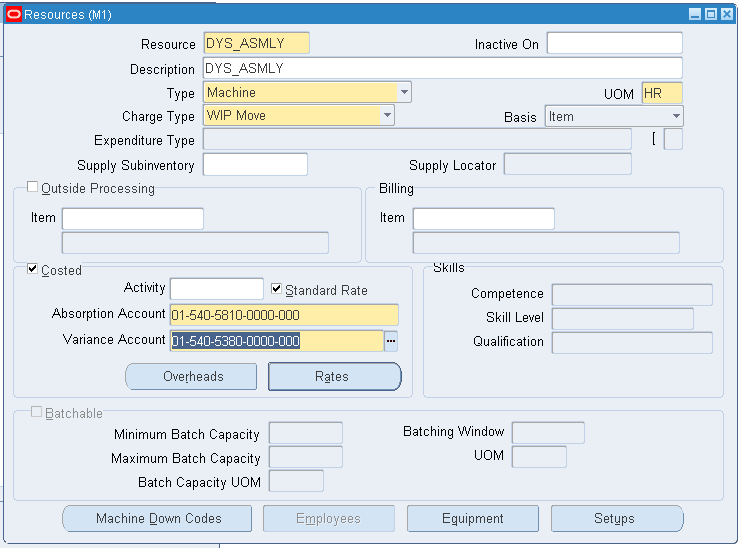This screenshot has width=741, height=548.
Task: Close the Resources (M1) window
Action: coord(726,14)
